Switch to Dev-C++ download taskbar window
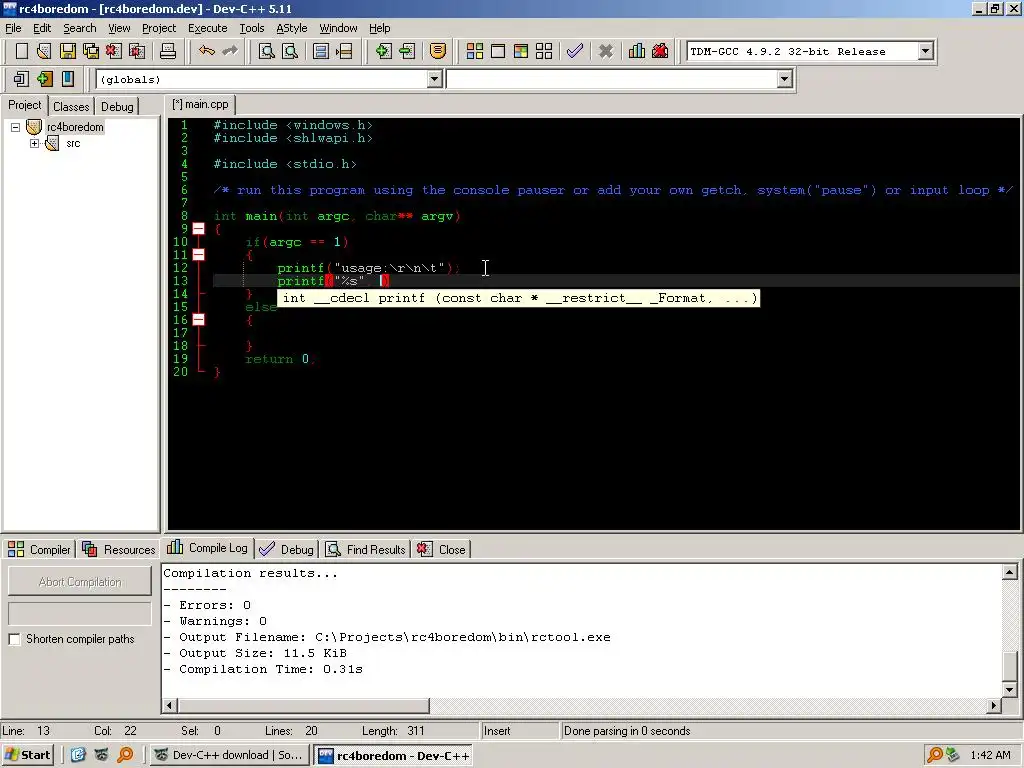This screenshot has height=768, width=1024. 229,755
